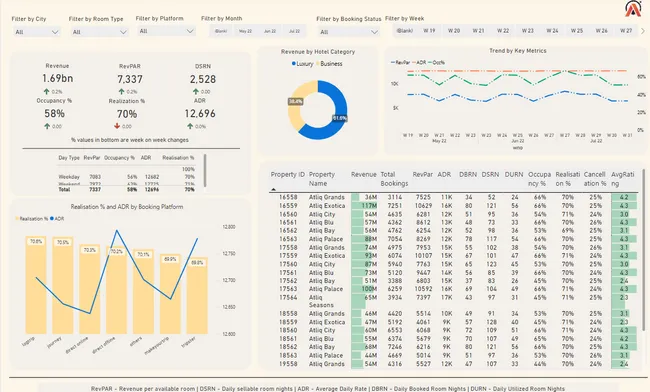The image size is (650, 392).
Task: Select the logtrip bar in platform chart
Action: pyautogui.click(x=36, y=285)
